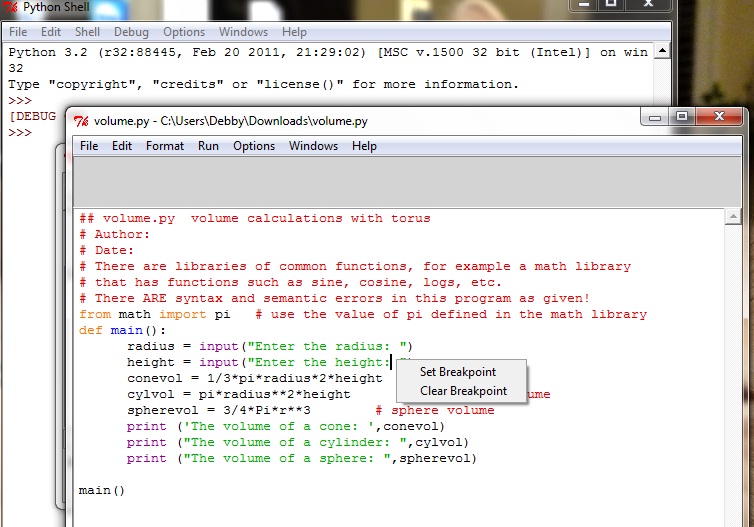754x527 pixels.
Task: Choose Clear Breakpoint from context menu
Action: point(461,391)
